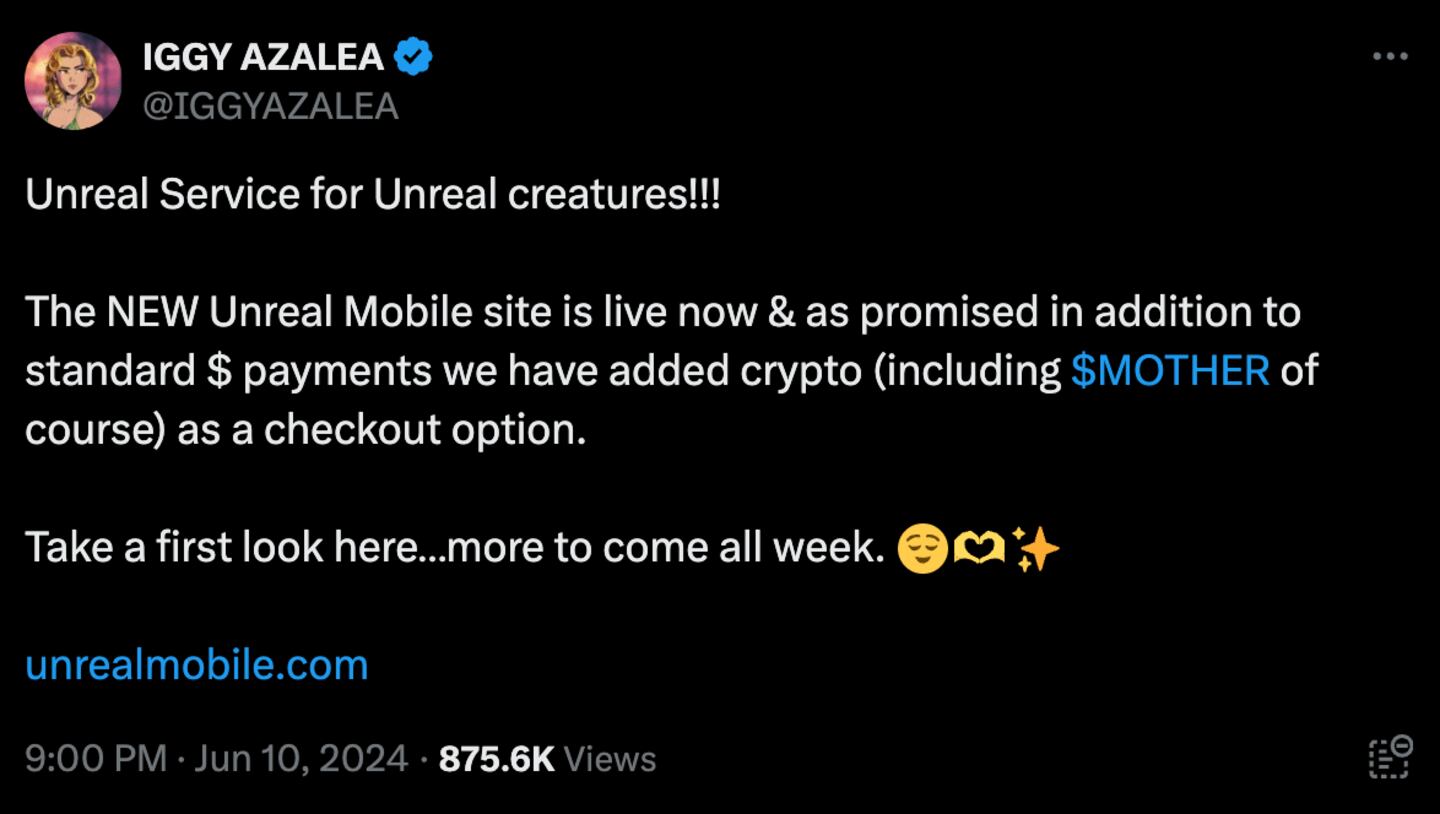The image size is (1440, 814).
Task: Open Iggy Azalea's profile avatar
Action: point(73,81)
